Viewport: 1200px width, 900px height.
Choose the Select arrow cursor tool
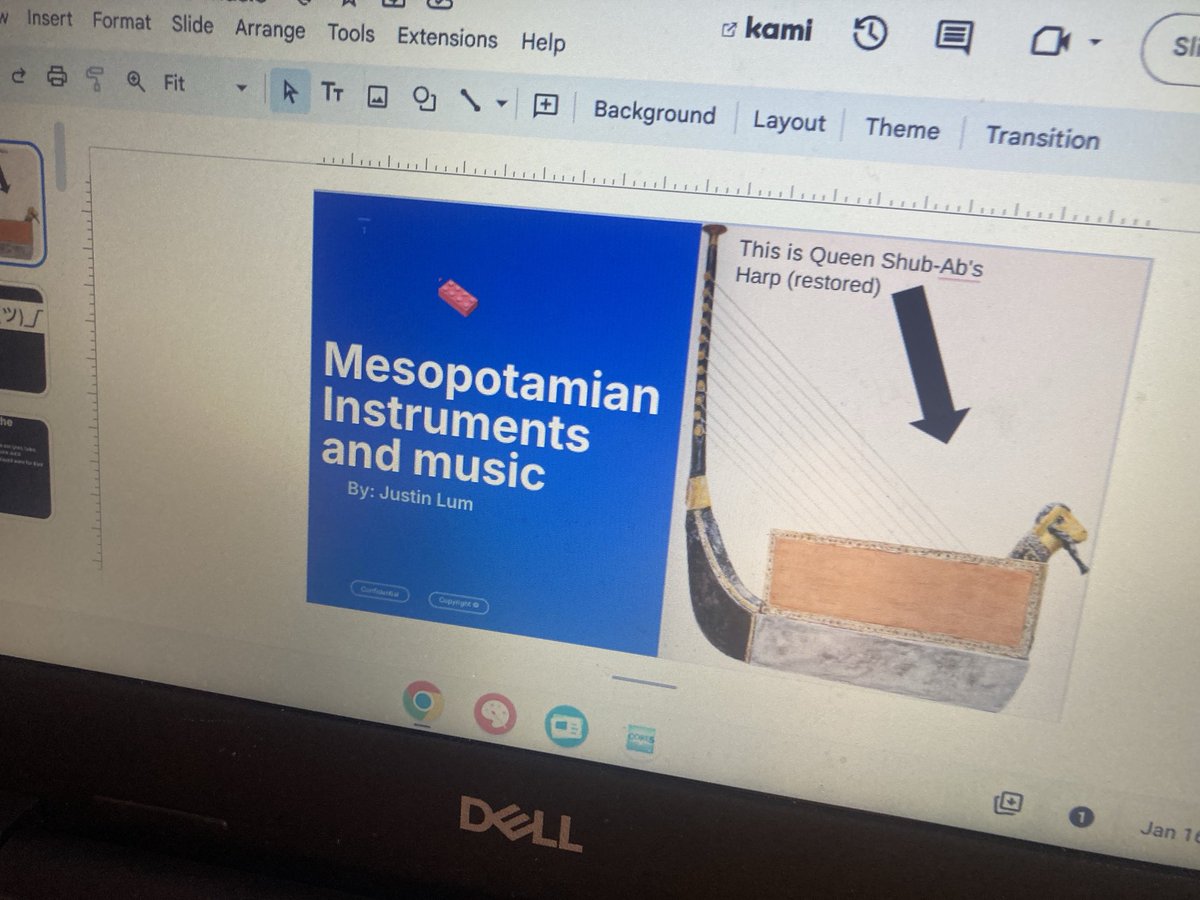(x=290, y=92)
